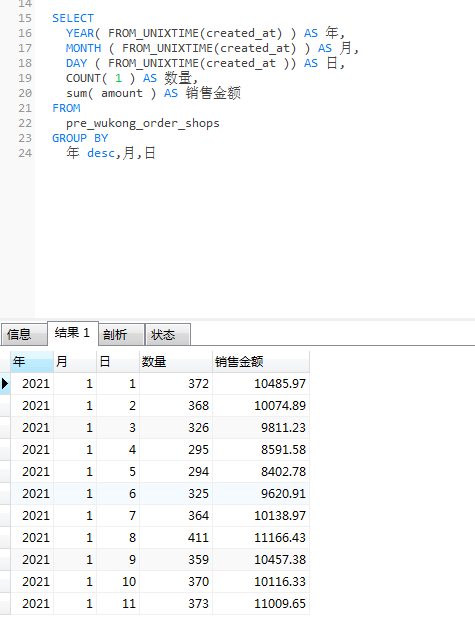The width and height of the screenshot is (475, 631).
Task: Select cell with amount 10138.97
Action: 261,516
